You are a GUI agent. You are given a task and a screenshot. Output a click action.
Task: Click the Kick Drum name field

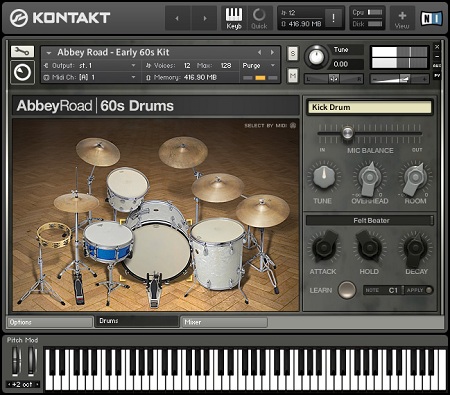pyautogui.click(x=369, y=107)
